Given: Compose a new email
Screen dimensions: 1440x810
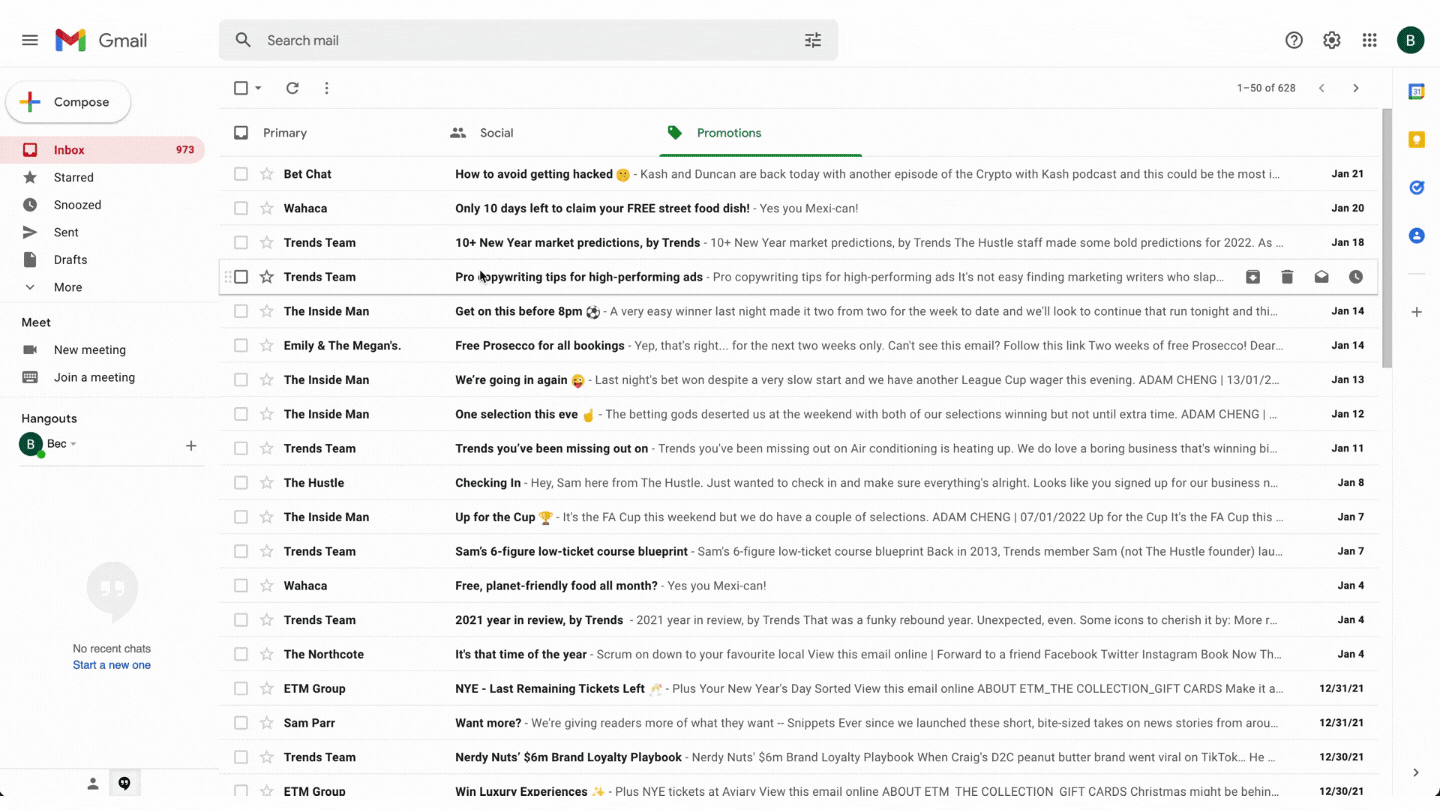Looking at the screenshot, I should tap(68, 102).
